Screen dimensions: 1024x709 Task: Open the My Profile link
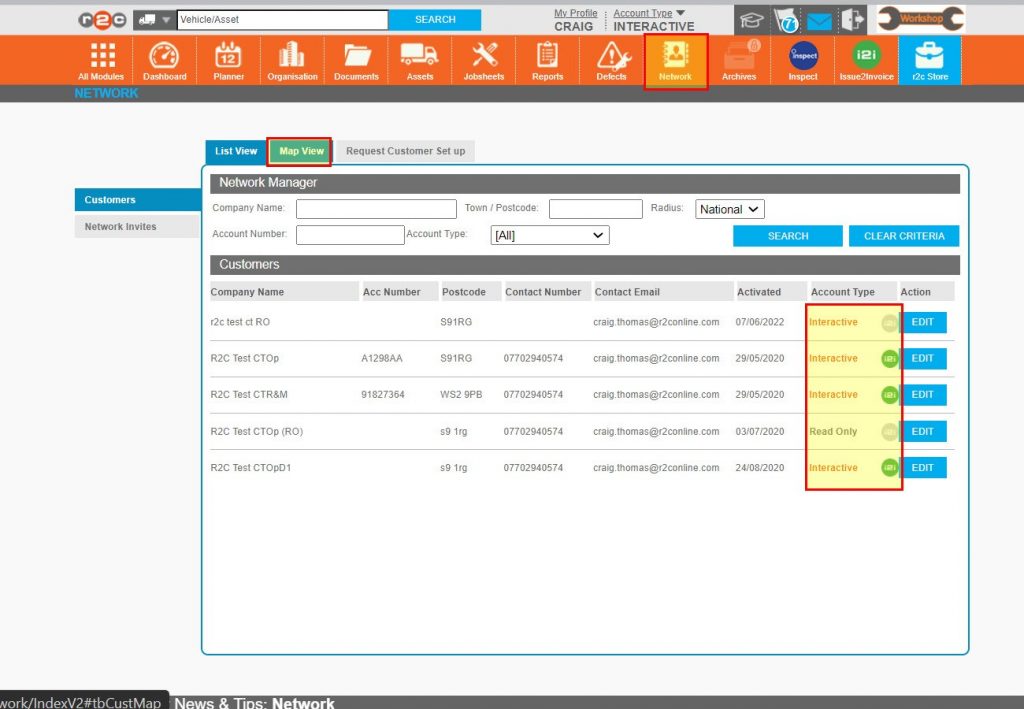click(576, 12)
